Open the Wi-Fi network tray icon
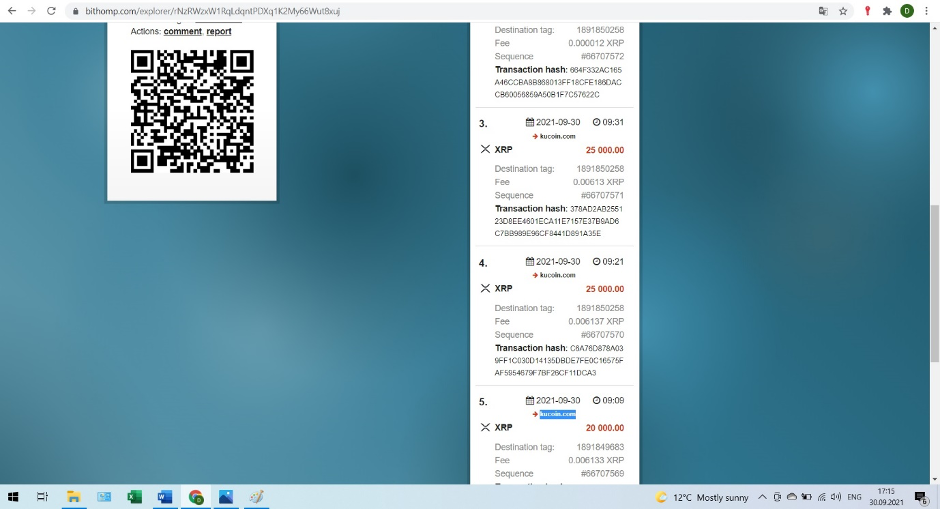The width and height of the screenshot is (941, 510). pos(822,497)
